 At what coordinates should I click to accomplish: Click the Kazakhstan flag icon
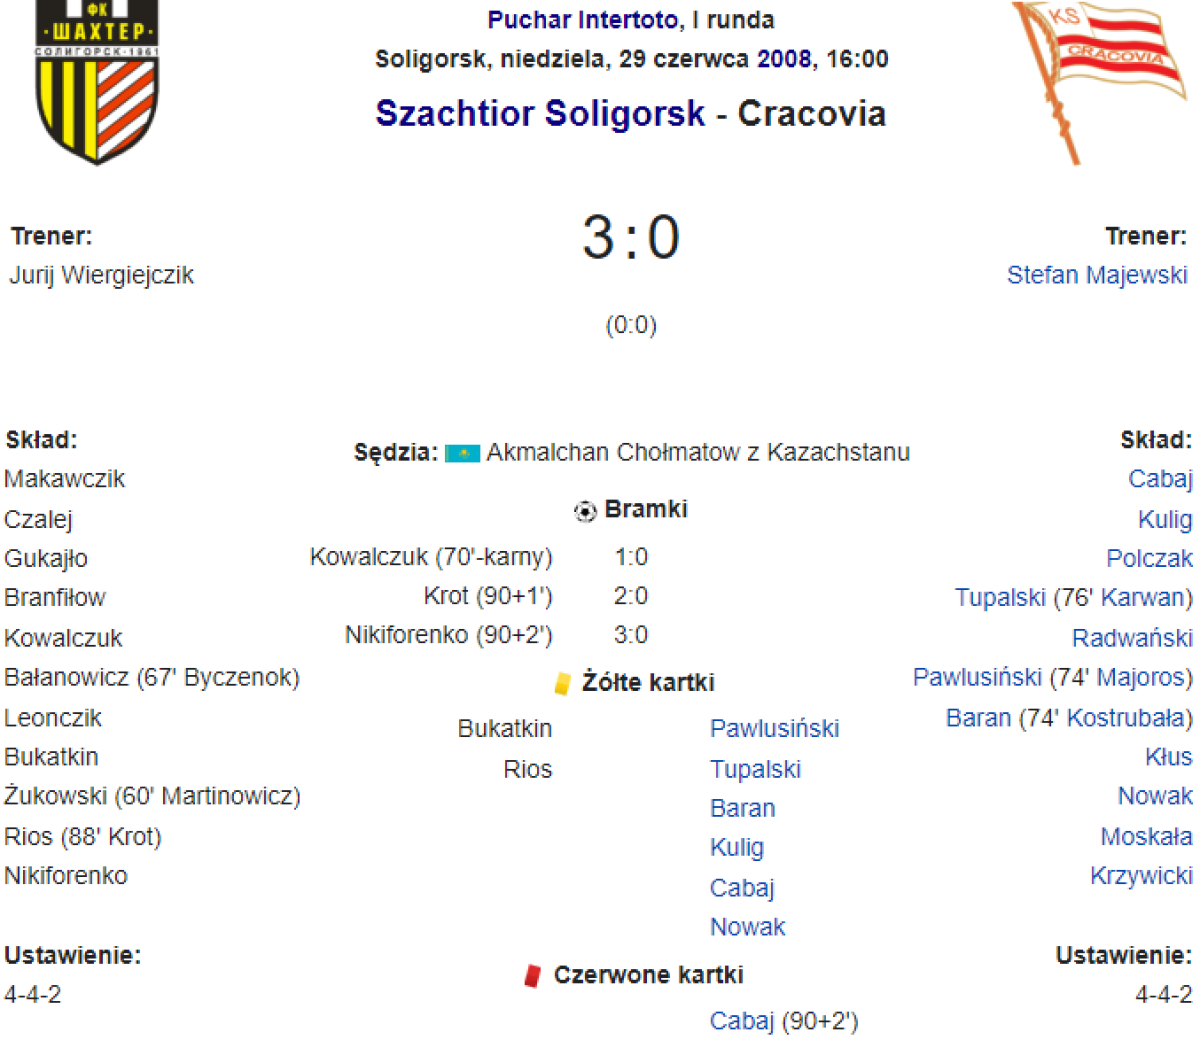pos(462,453)
